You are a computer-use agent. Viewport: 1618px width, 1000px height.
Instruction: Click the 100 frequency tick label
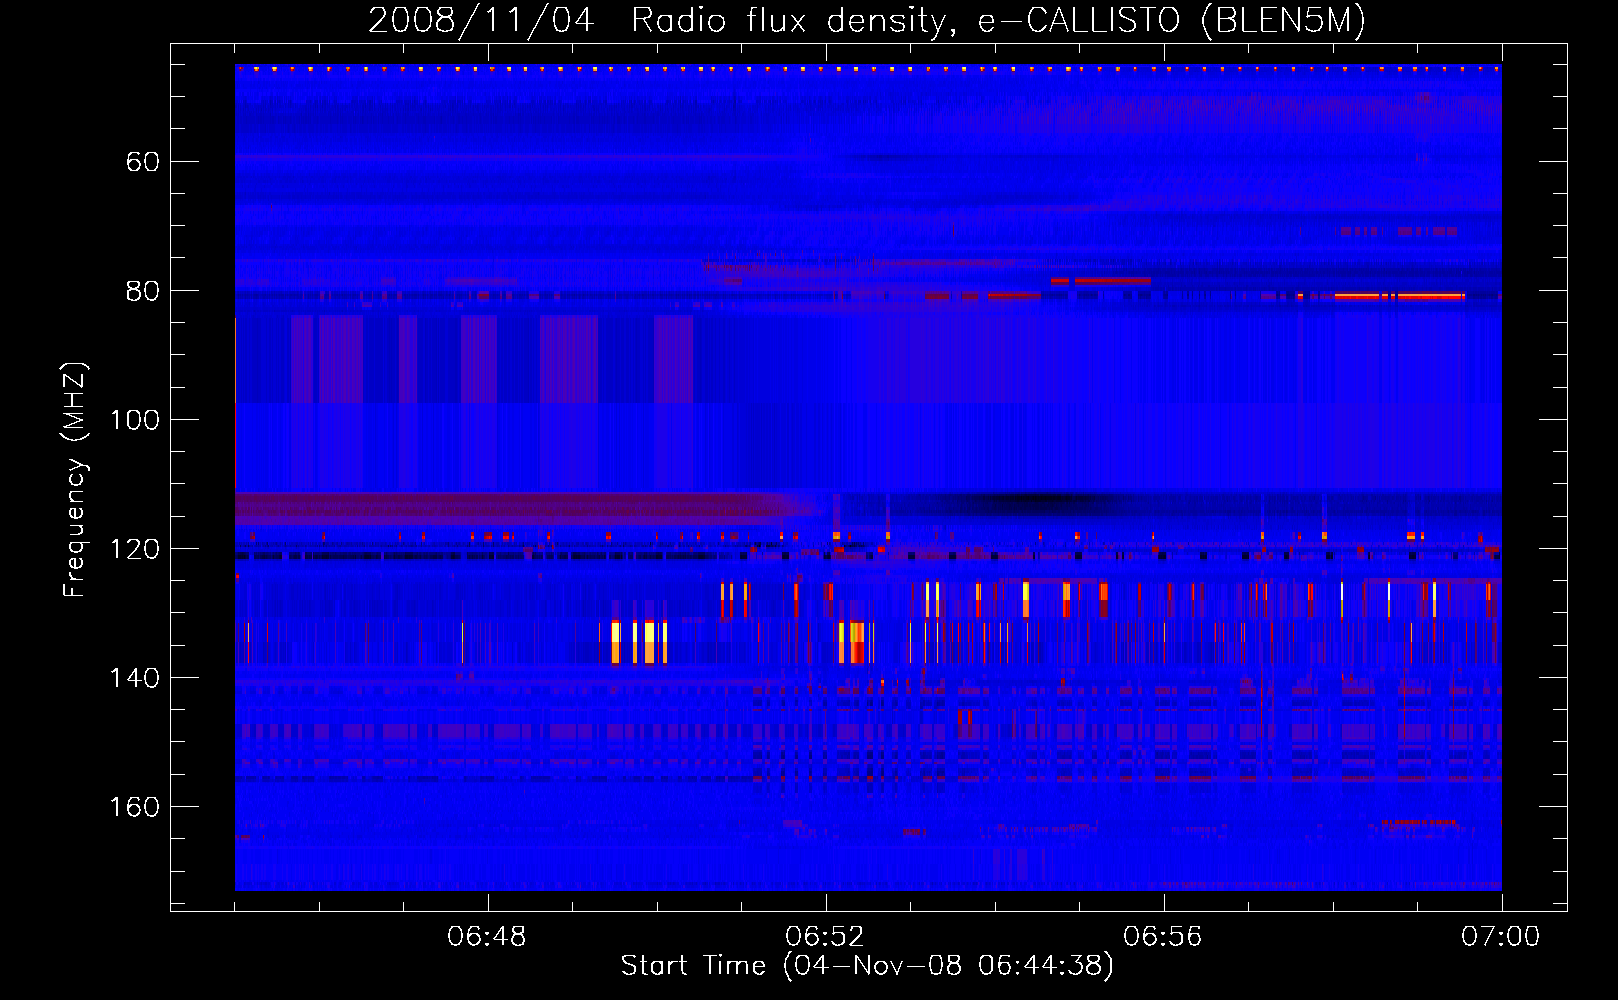click(134, 420)
